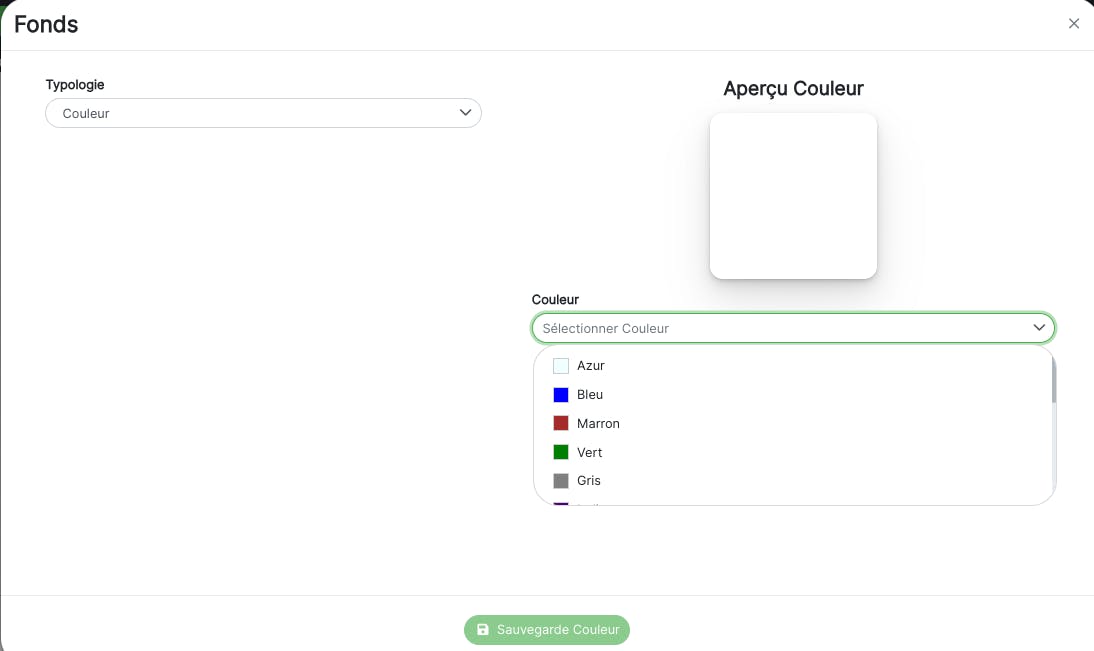The width and height of the screenshot is (1094, 651).
Task: Click the Sélectionner Couleur select field
Action: click(x=780, y=328)
